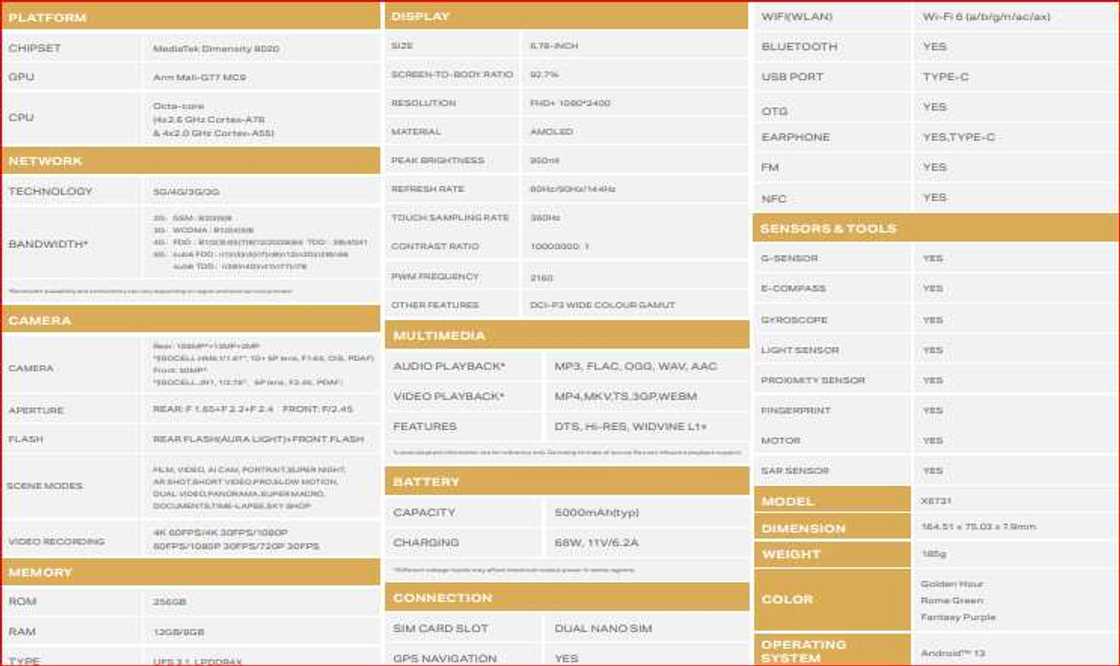Image resolution: width=1120 pixels, height=666 pixels.
Task: Click the DISPLAY section header
Action: click(x=420, y=17)
